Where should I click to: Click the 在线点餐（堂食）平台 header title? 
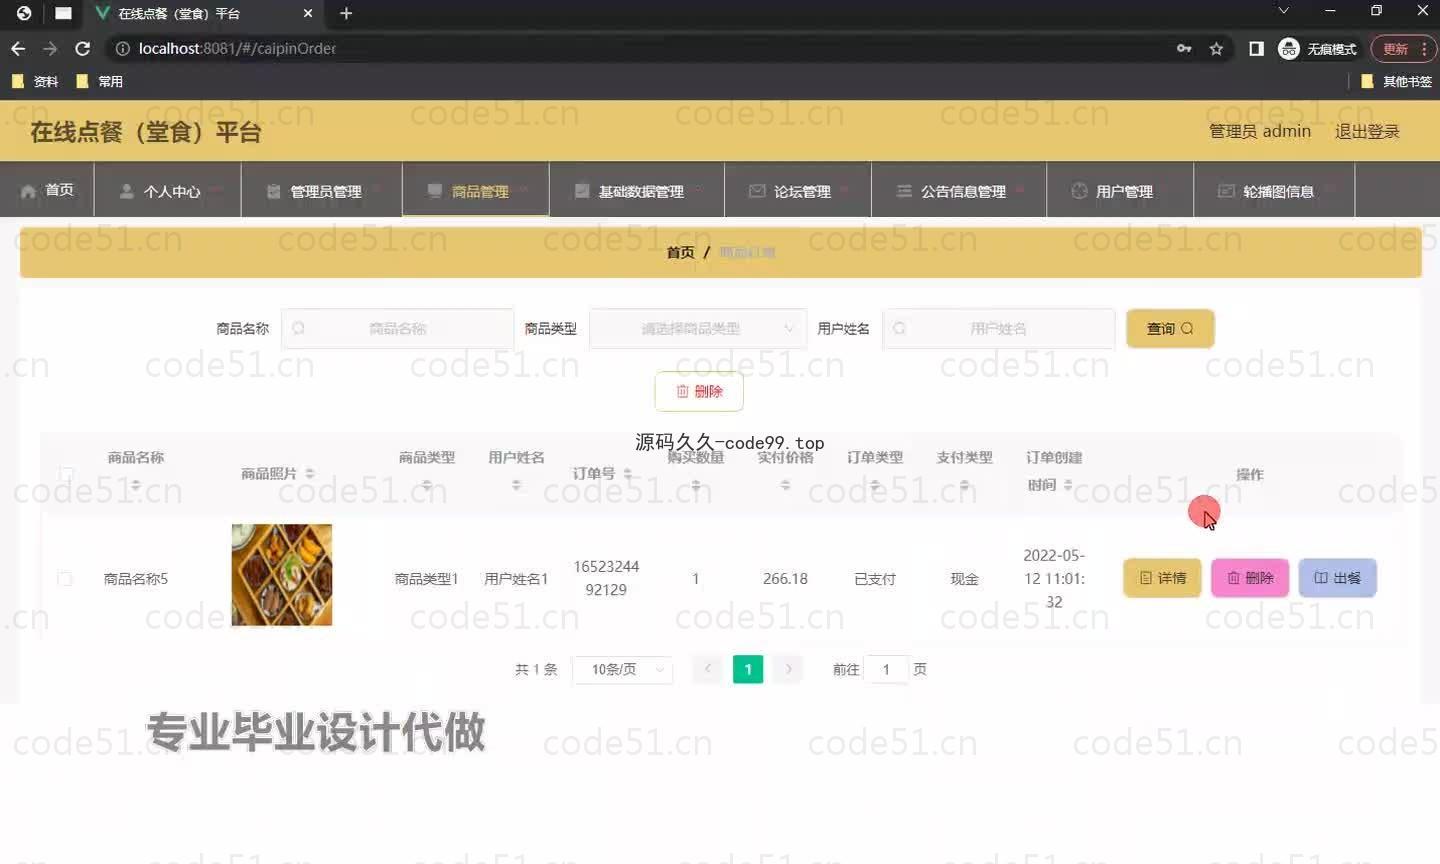146,131
